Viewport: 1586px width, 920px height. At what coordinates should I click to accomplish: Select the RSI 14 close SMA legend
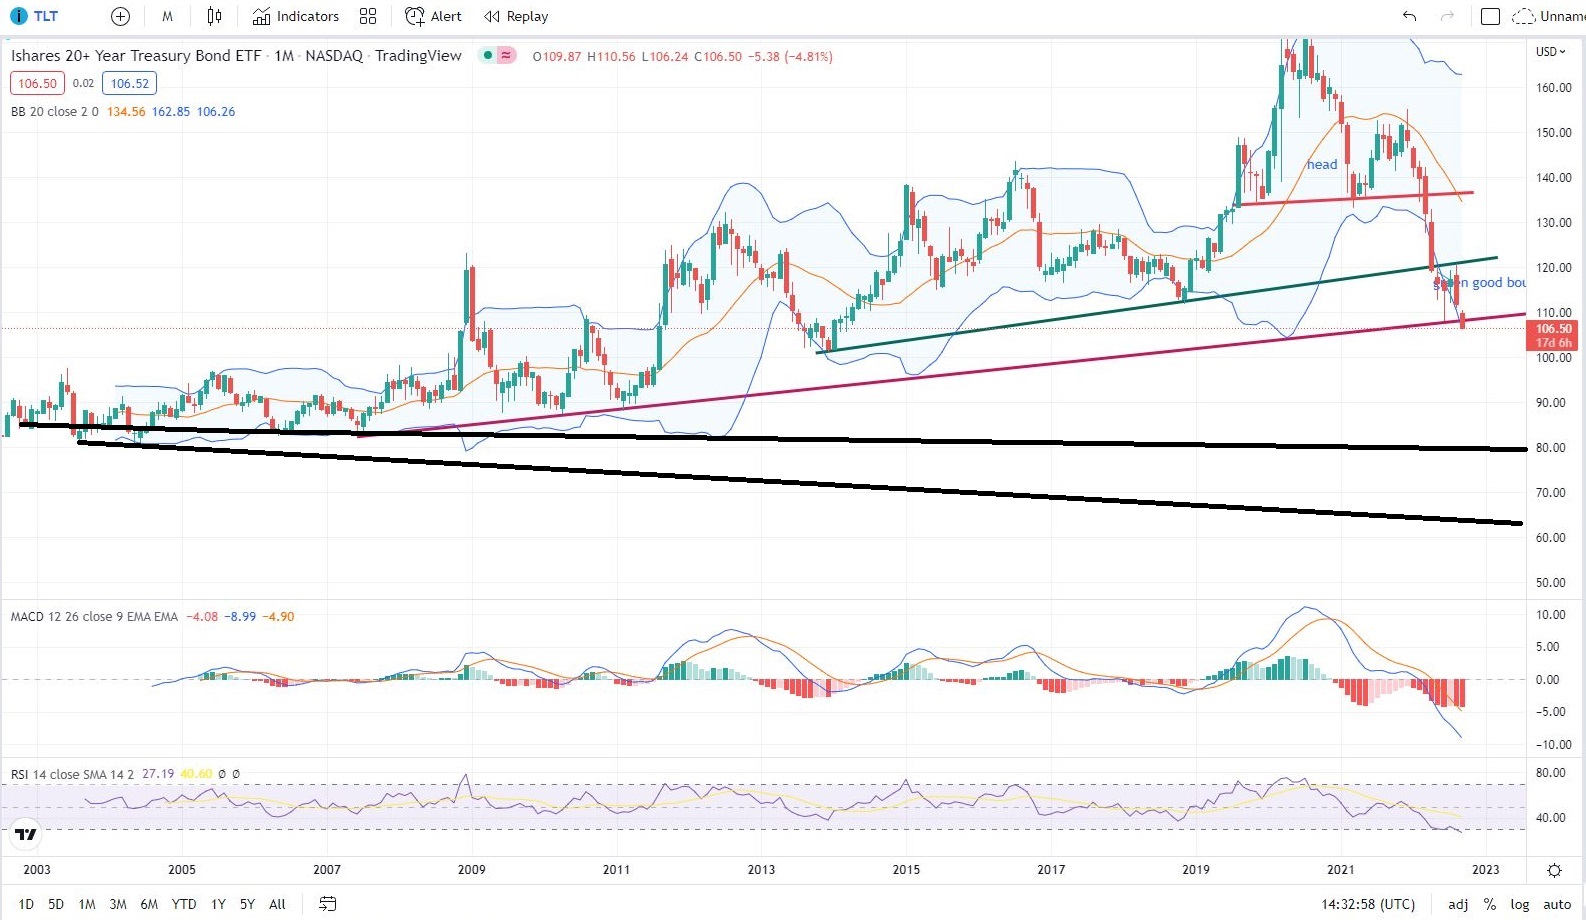coord(72,774)
